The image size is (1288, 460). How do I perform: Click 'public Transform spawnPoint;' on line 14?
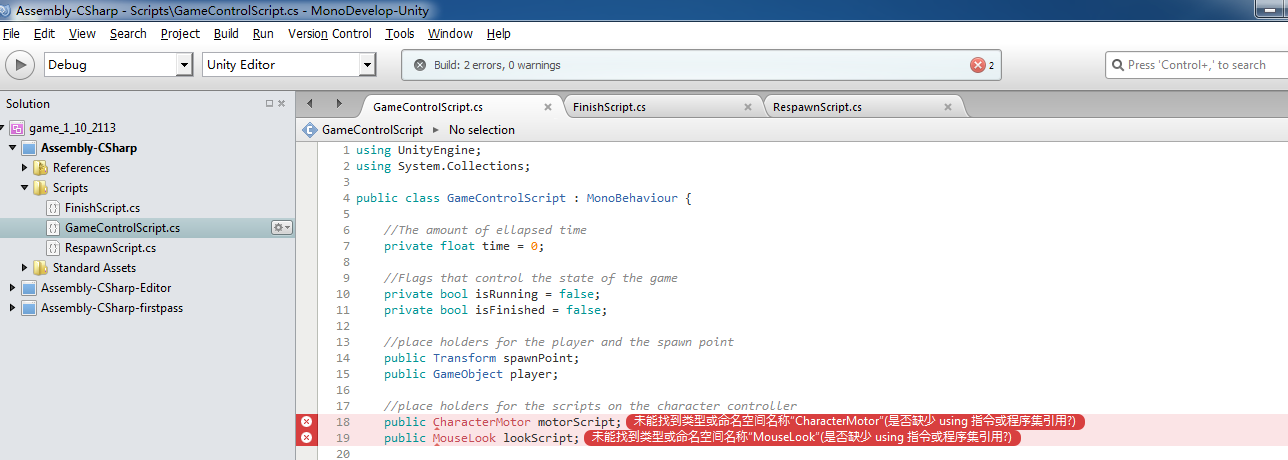[481, 358]
